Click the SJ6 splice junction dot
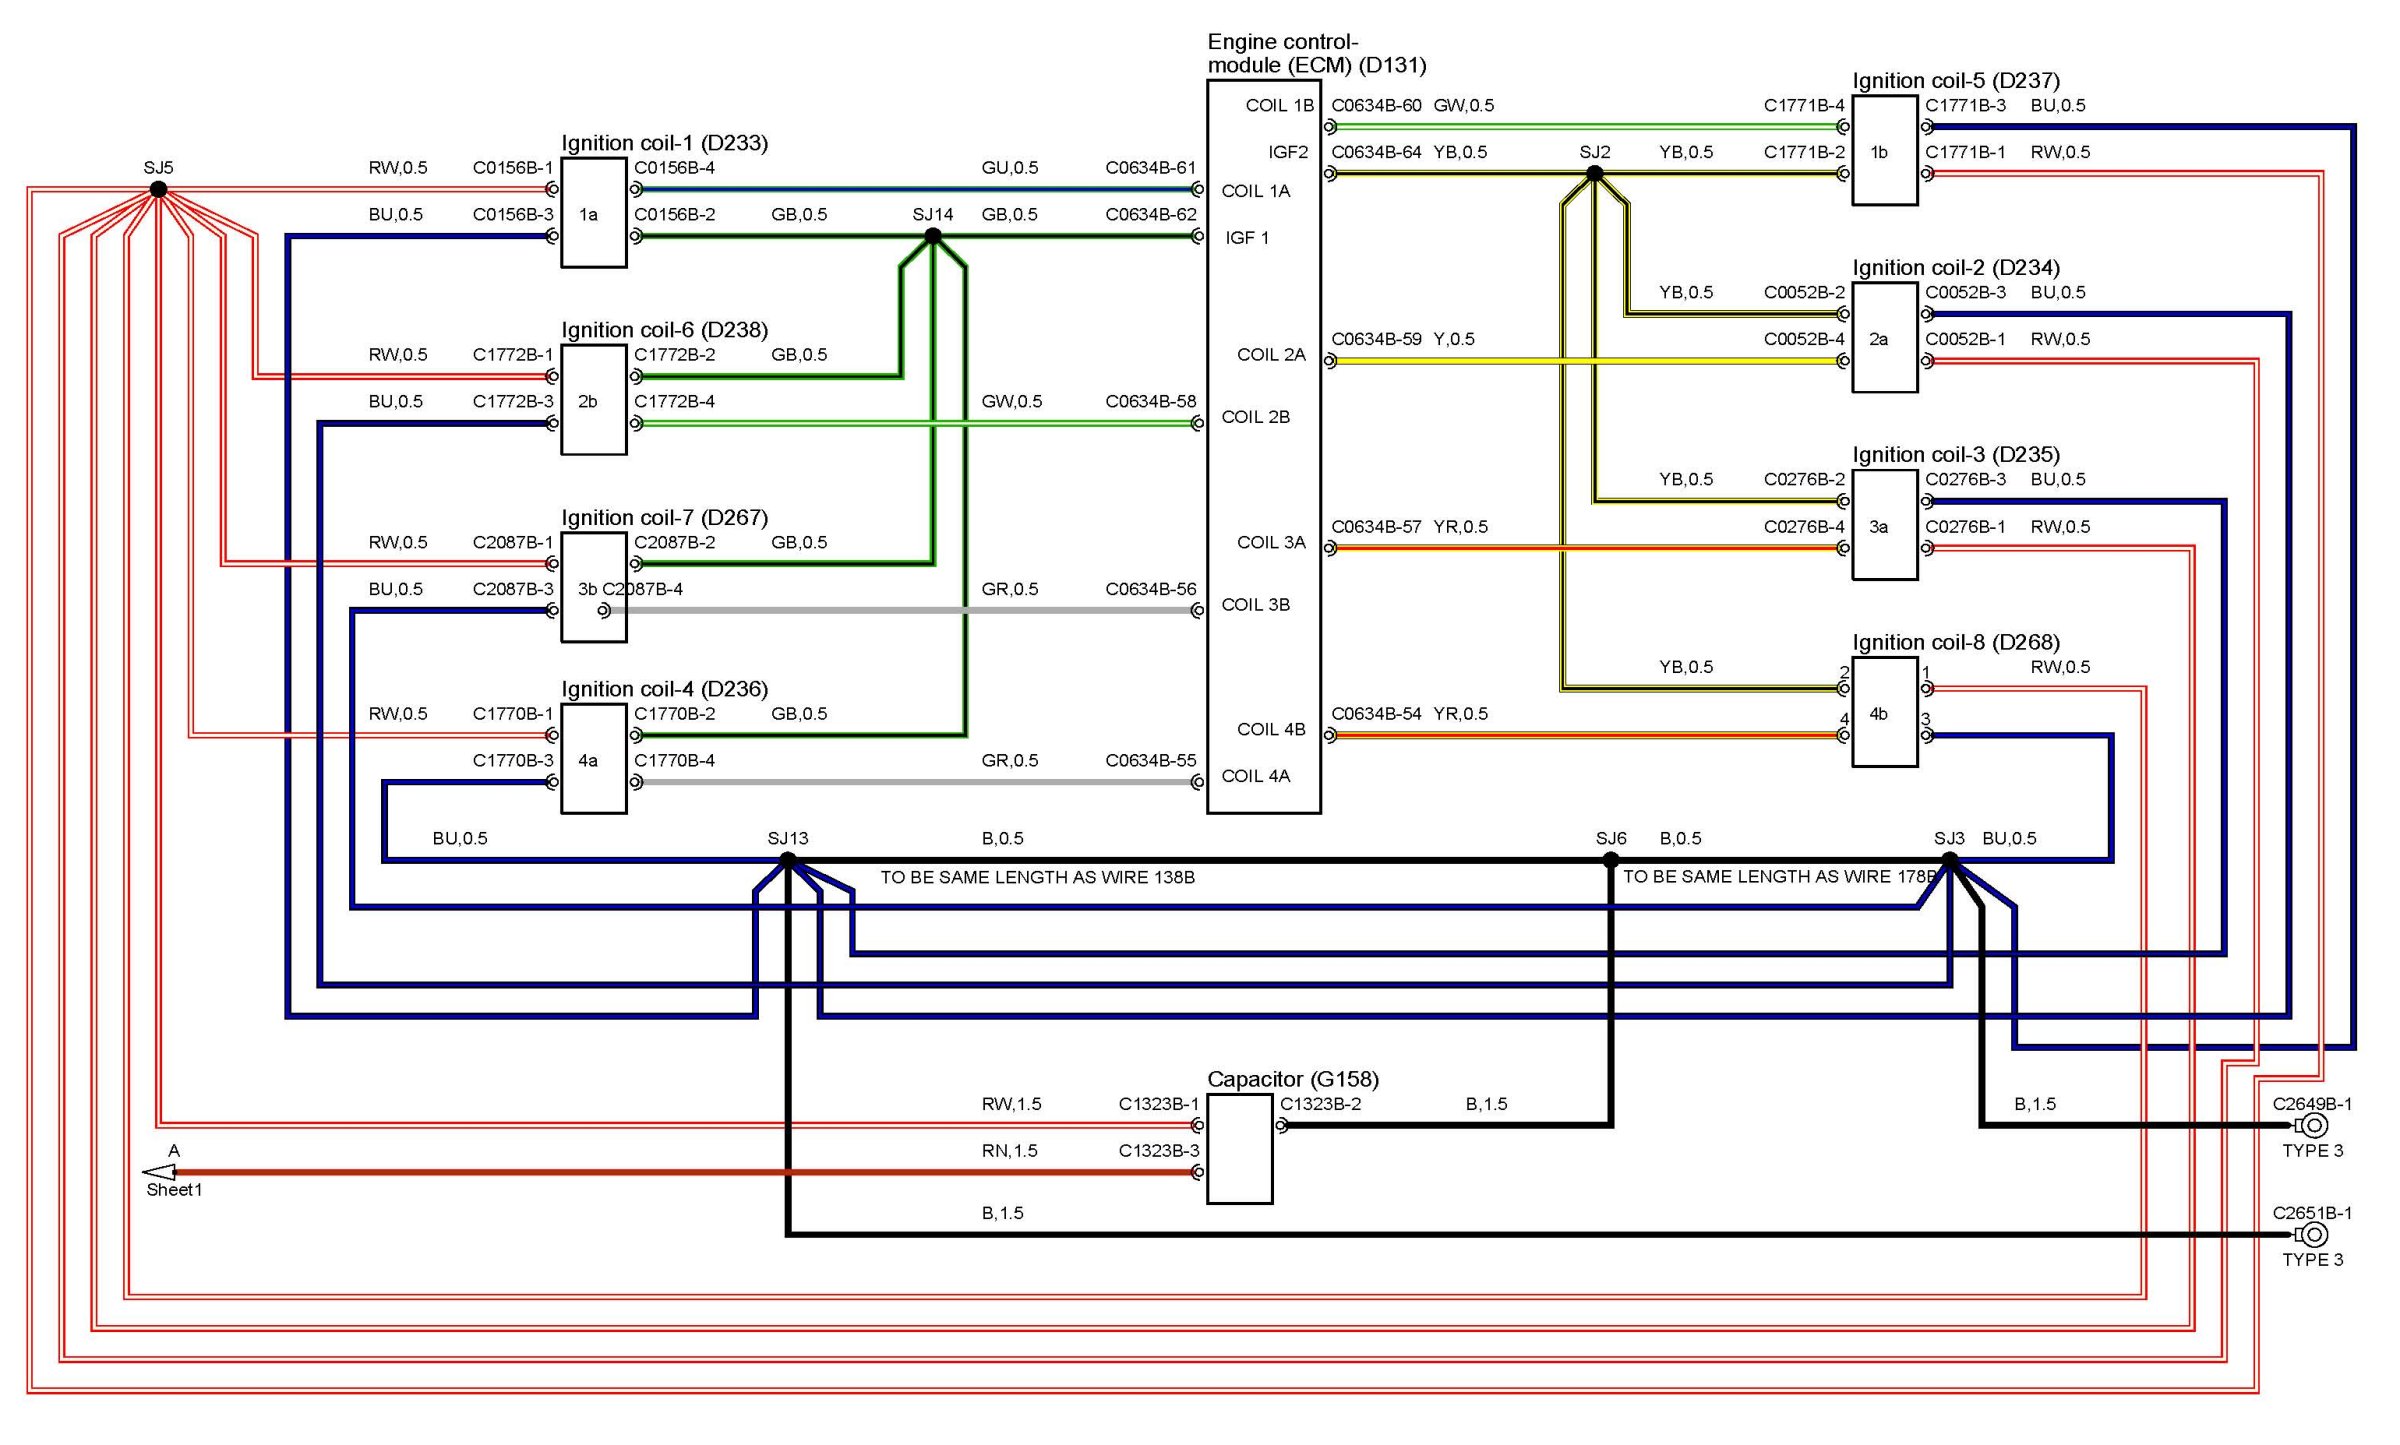This screenshot has height=1445, width=2400. coord(1610,859)
